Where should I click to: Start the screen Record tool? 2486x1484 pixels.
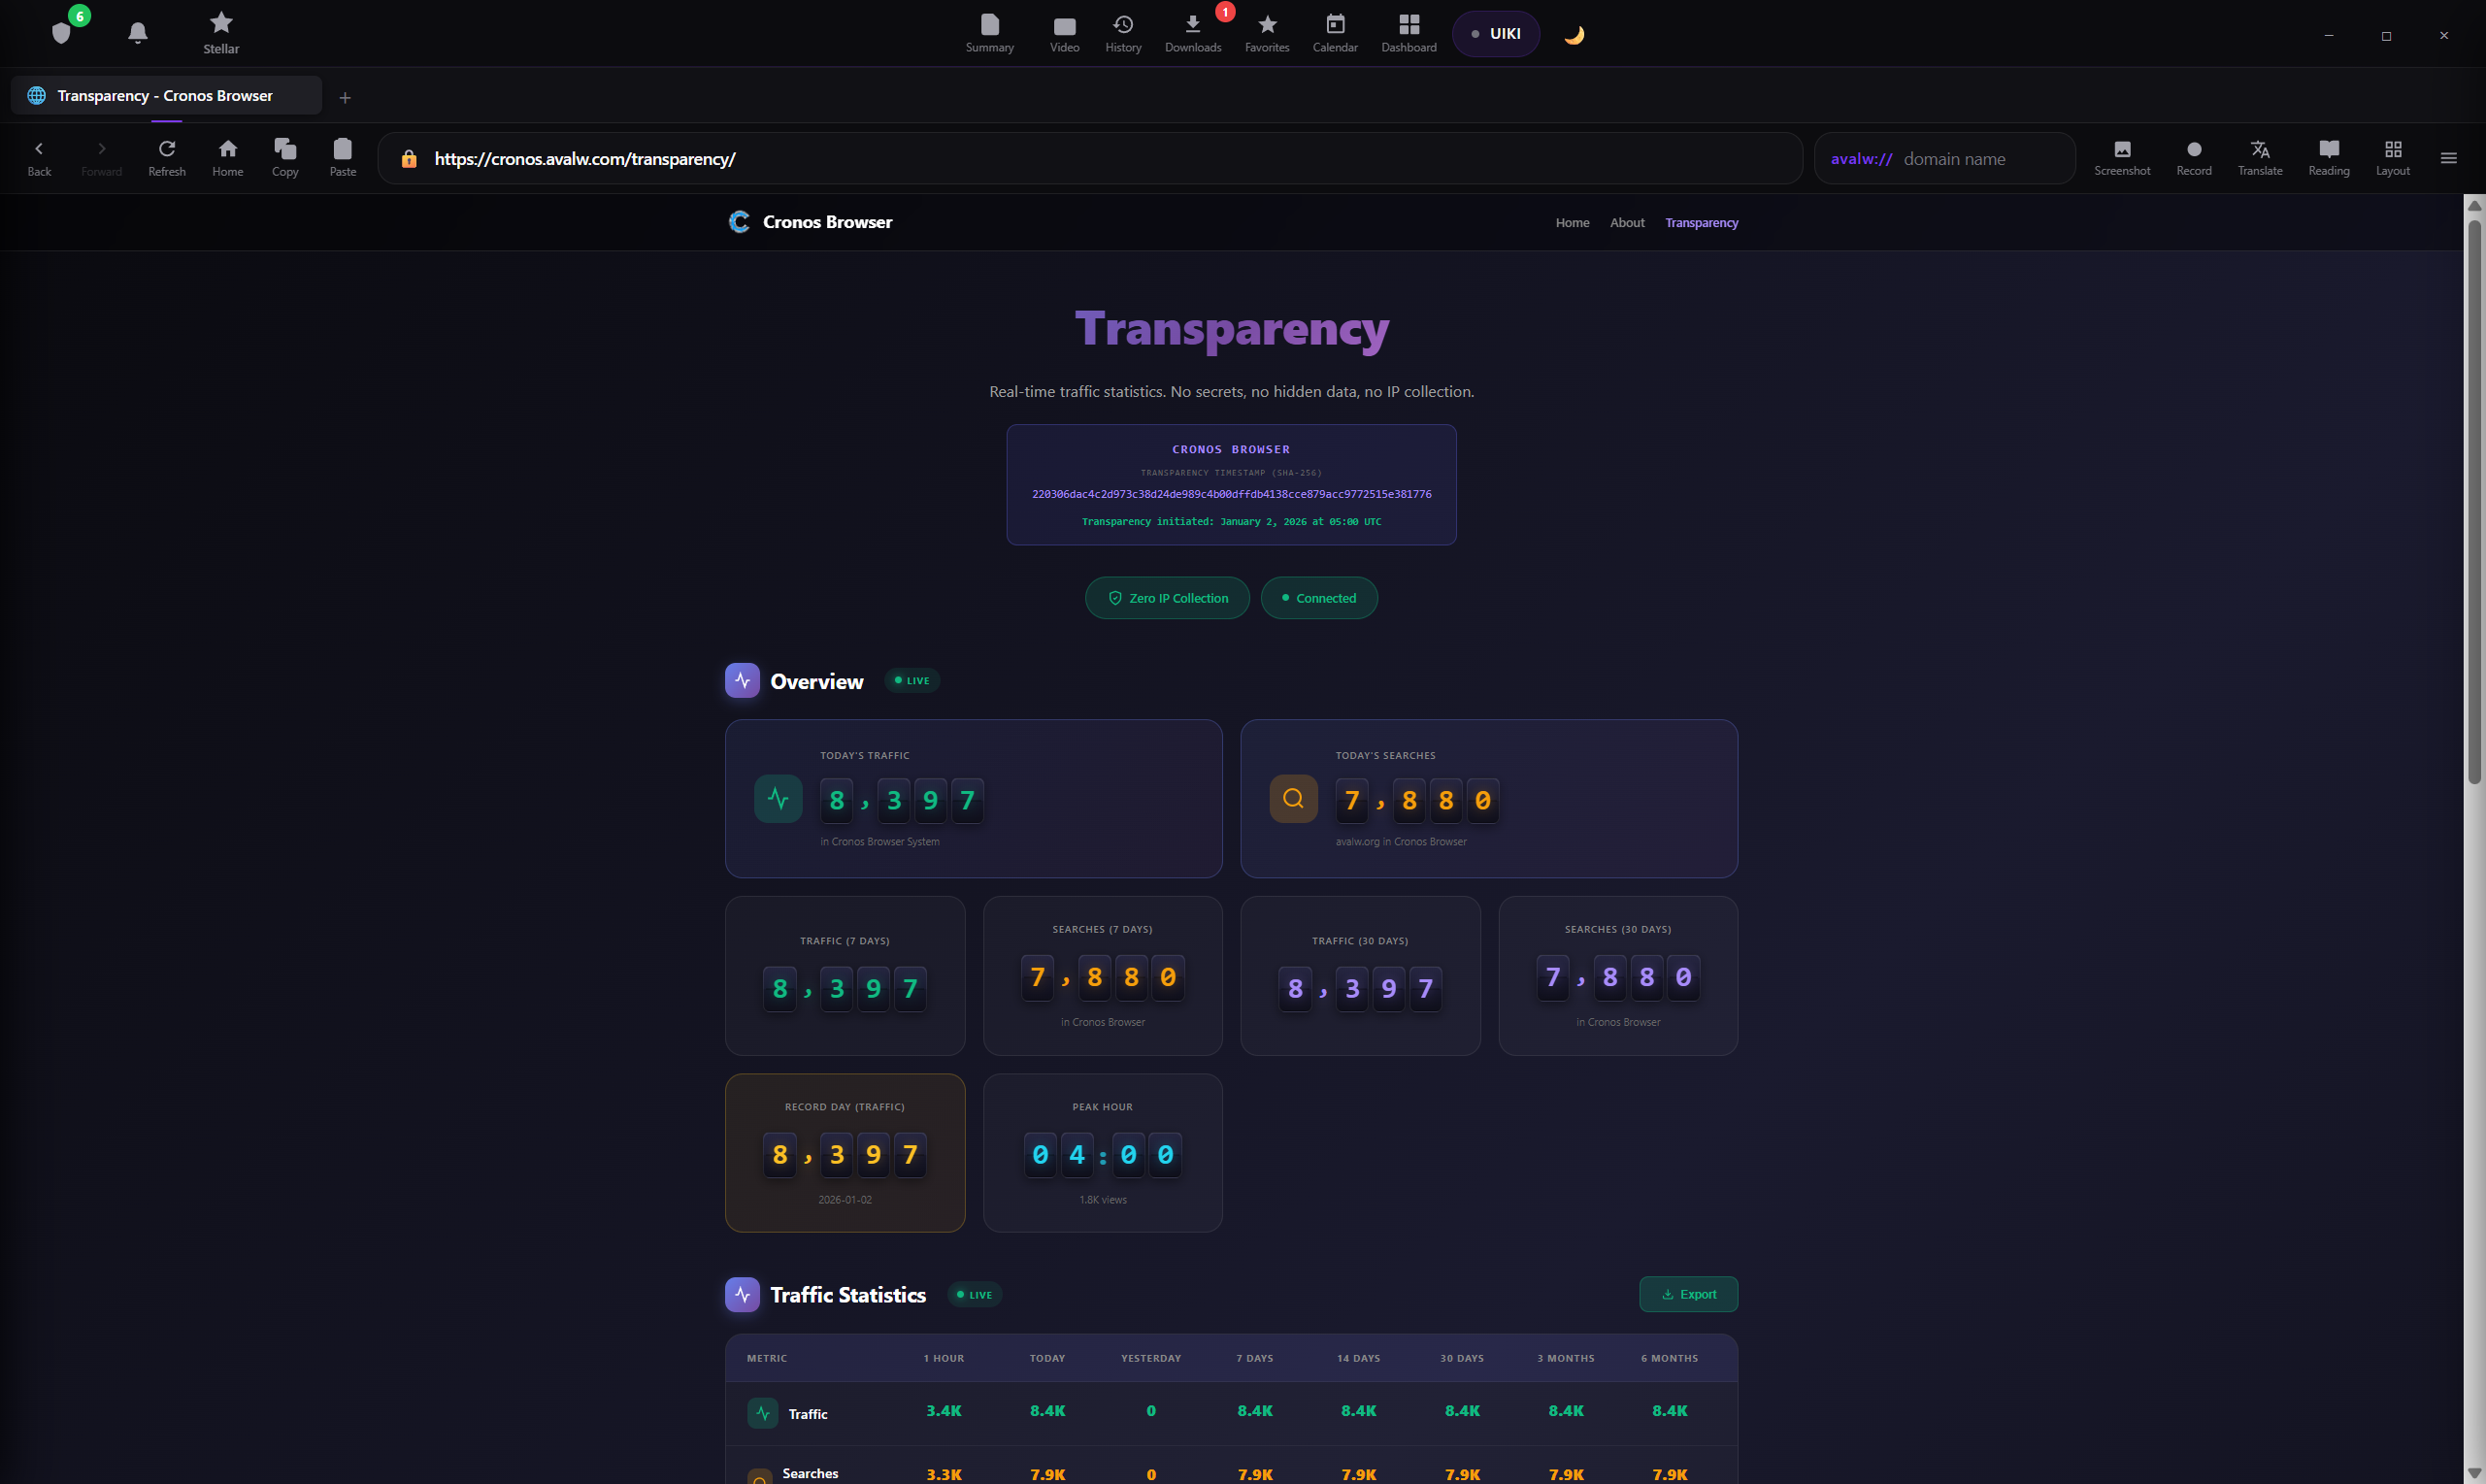[x=2193, y=157]
